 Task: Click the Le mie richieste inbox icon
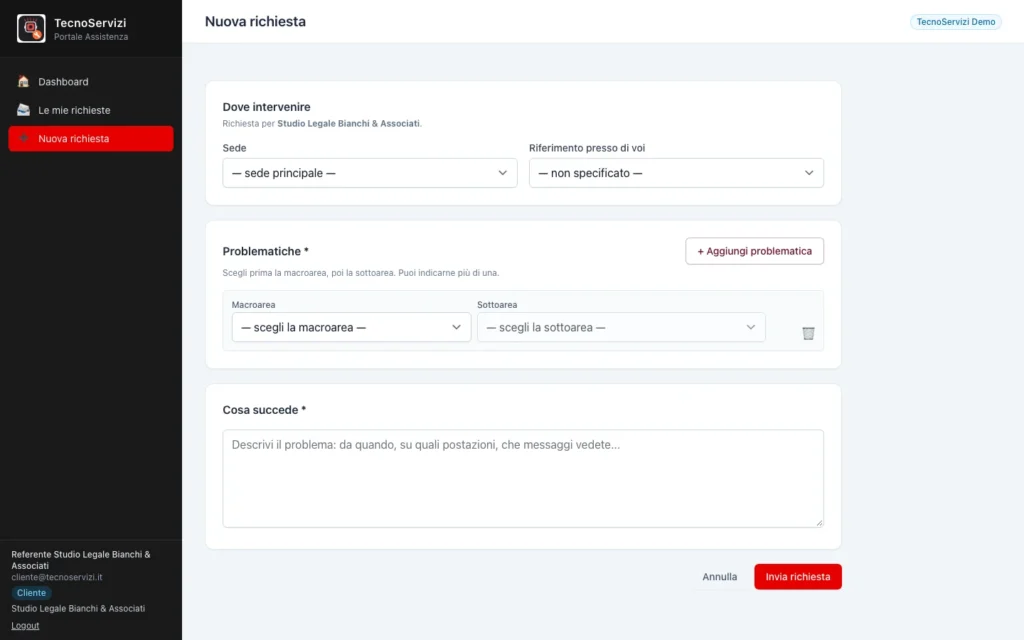(24, 110)
